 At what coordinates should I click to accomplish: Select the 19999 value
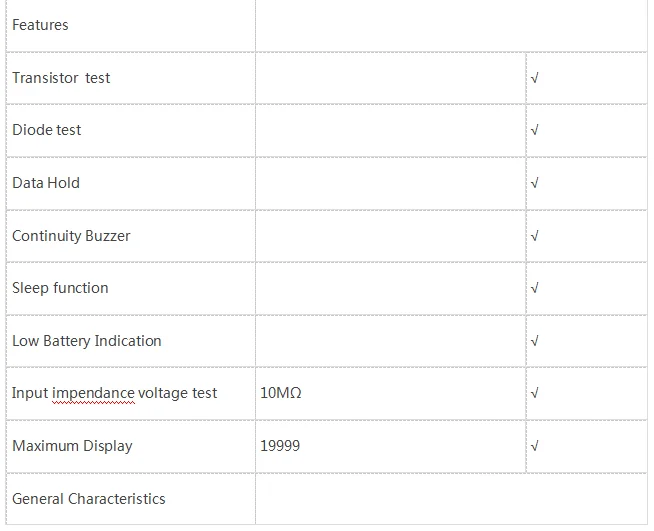(280, 446)
